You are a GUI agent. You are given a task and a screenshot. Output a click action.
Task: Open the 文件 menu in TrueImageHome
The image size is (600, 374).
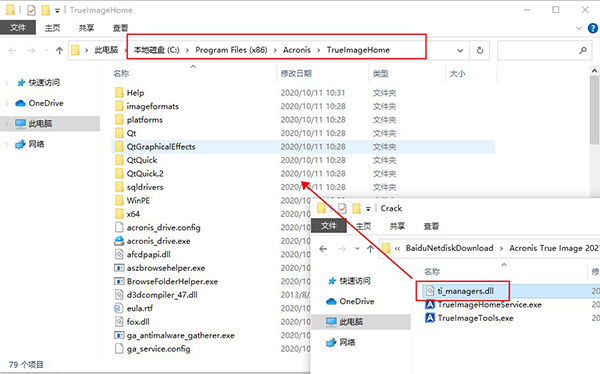point(18,28)
